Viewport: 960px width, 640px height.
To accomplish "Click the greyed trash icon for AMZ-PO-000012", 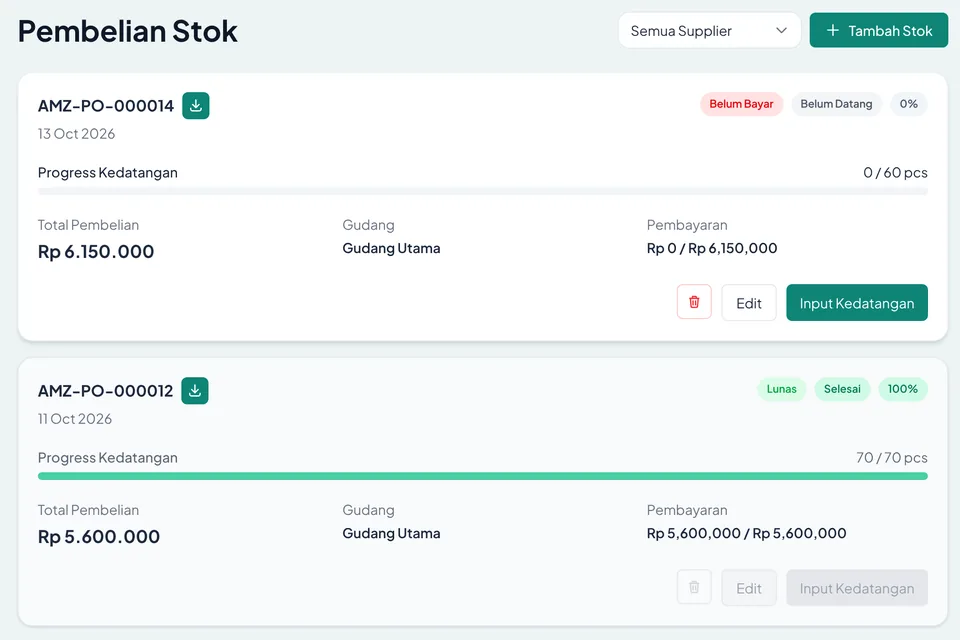I will coord(694,587).
